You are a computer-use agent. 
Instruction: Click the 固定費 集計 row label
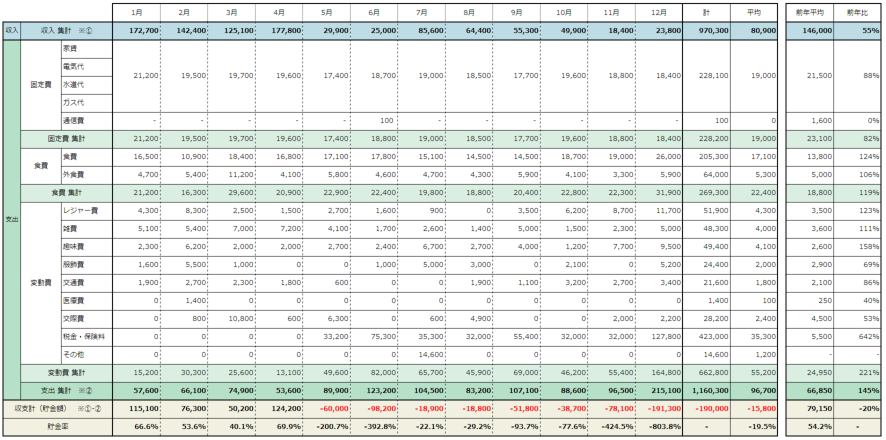pyautogui.click(x=67, y=139)
